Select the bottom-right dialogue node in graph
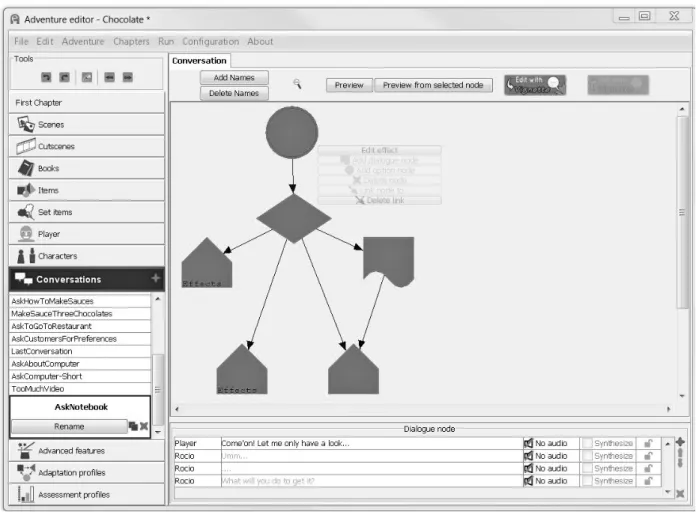 tap(353, 369)
